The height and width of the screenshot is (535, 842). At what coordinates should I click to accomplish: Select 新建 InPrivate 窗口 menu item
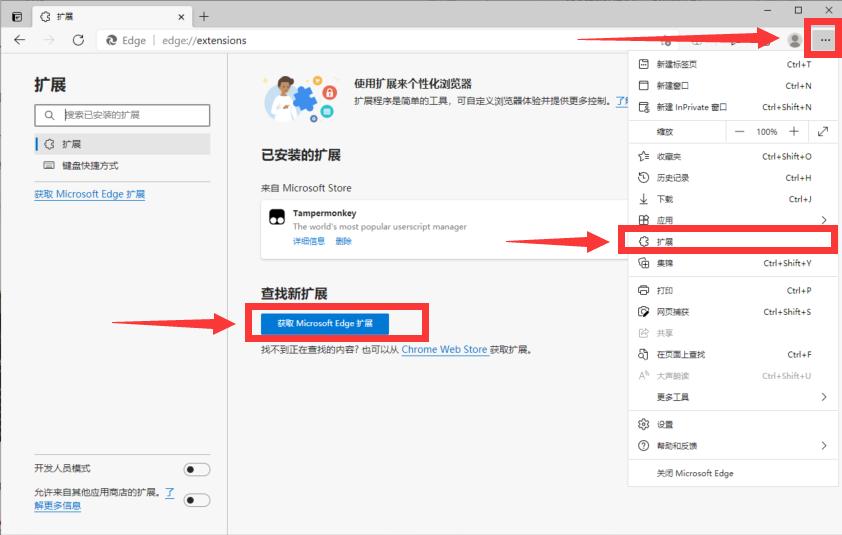point(733,107)
